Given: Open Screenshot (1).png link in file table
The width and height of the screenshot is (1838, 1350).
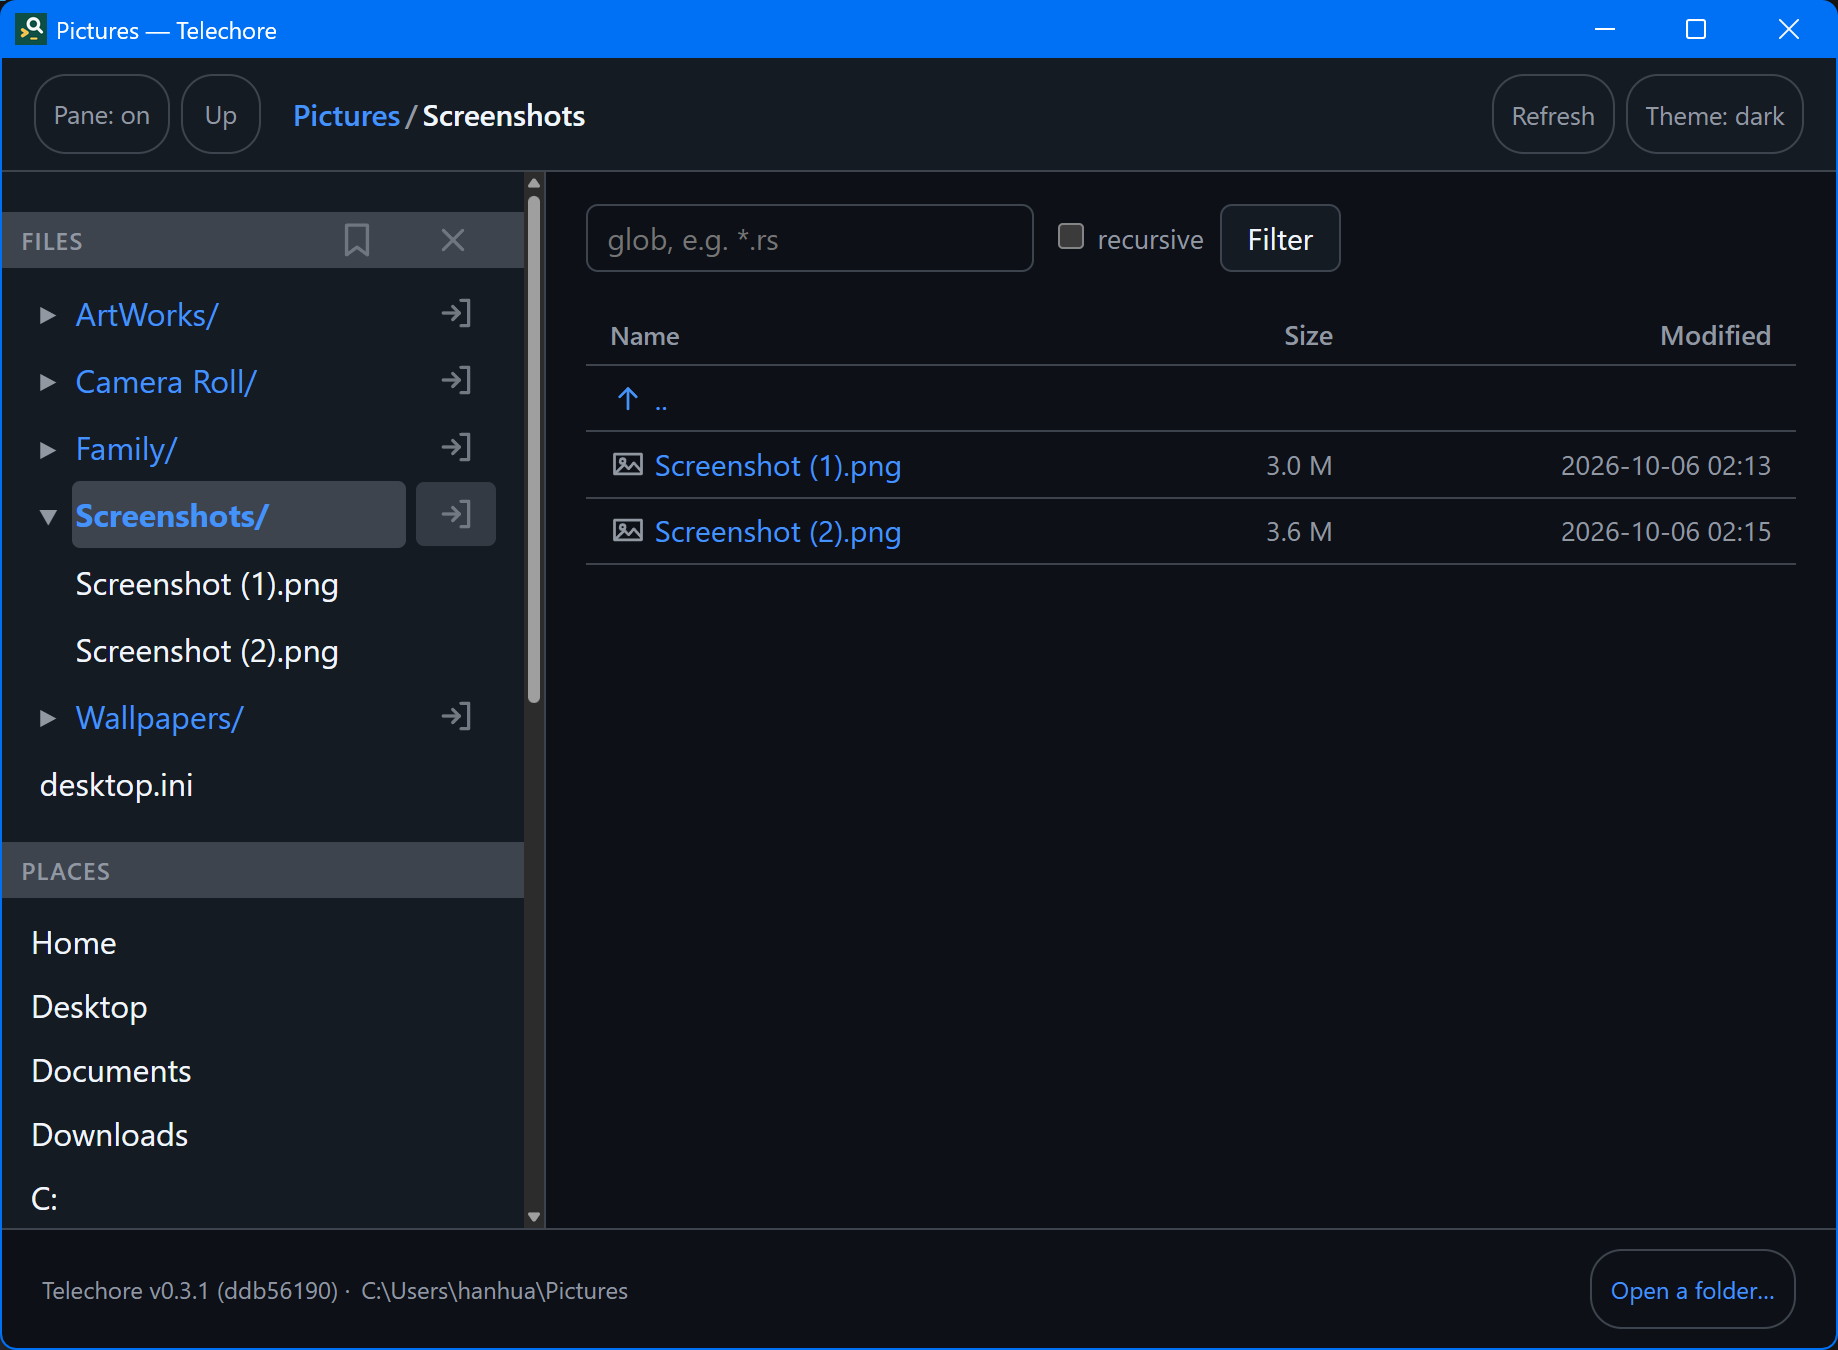Looking at the screenshot, I should pyautogui.click(x=778, y=466).
